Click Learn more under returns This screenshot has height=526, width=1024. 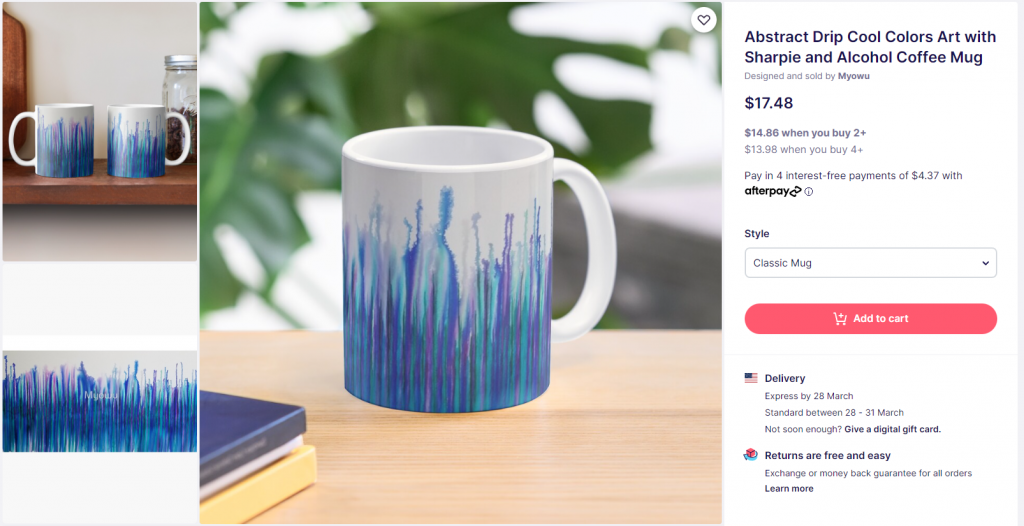pyautogui.click(x=789, y=489)
